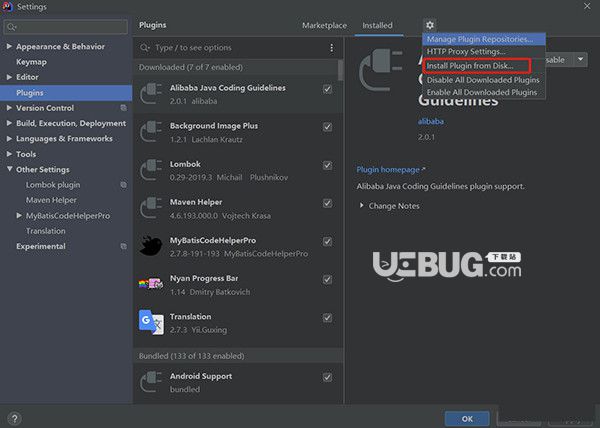This screenshot has width=600, height=428.
Task: Expand the Editor settings node
Action: 9,77
